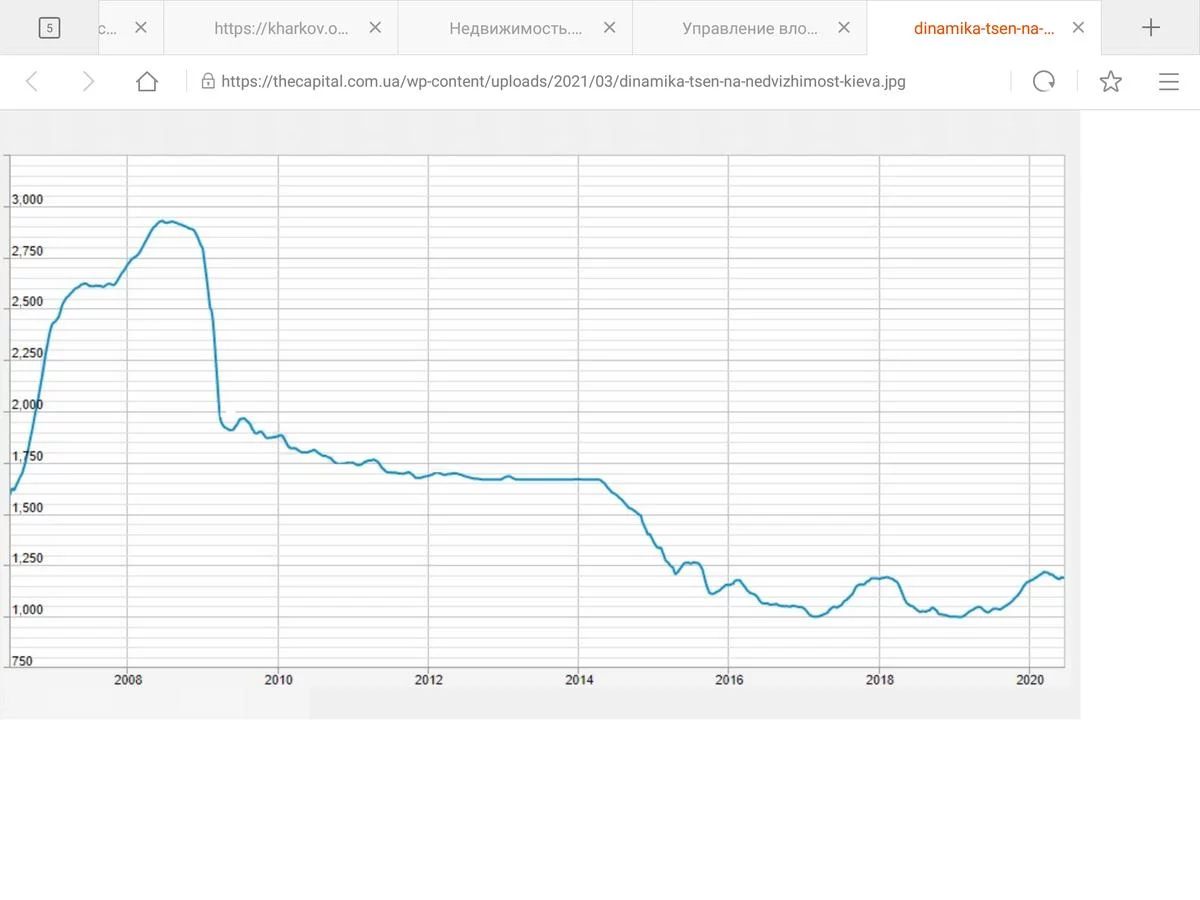The height and width of the screenshot is (900, 1200).
Task: Bookmark this page with the star
Action: 1110,82
